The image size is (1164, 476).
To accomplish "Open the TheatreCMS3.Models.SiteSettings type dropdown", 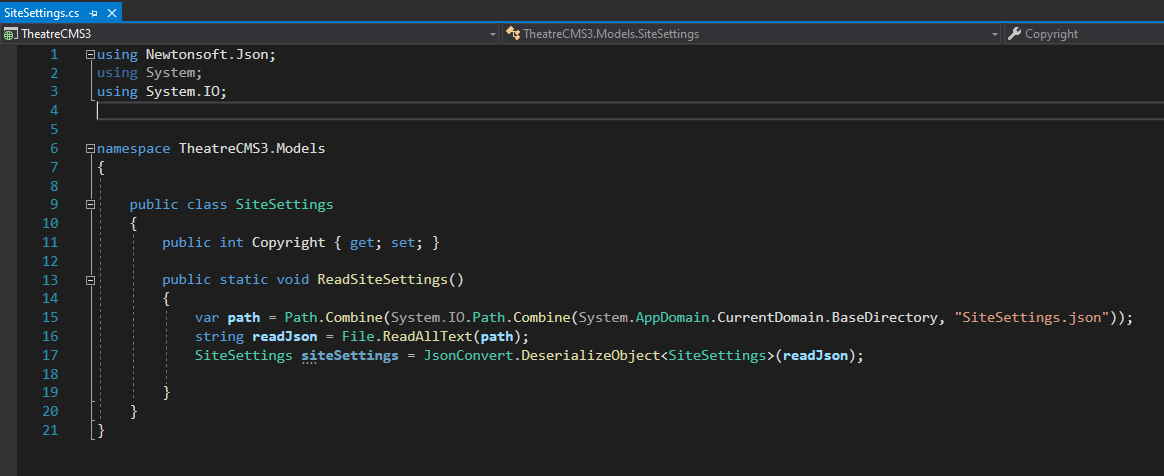I will coord(995,34).
